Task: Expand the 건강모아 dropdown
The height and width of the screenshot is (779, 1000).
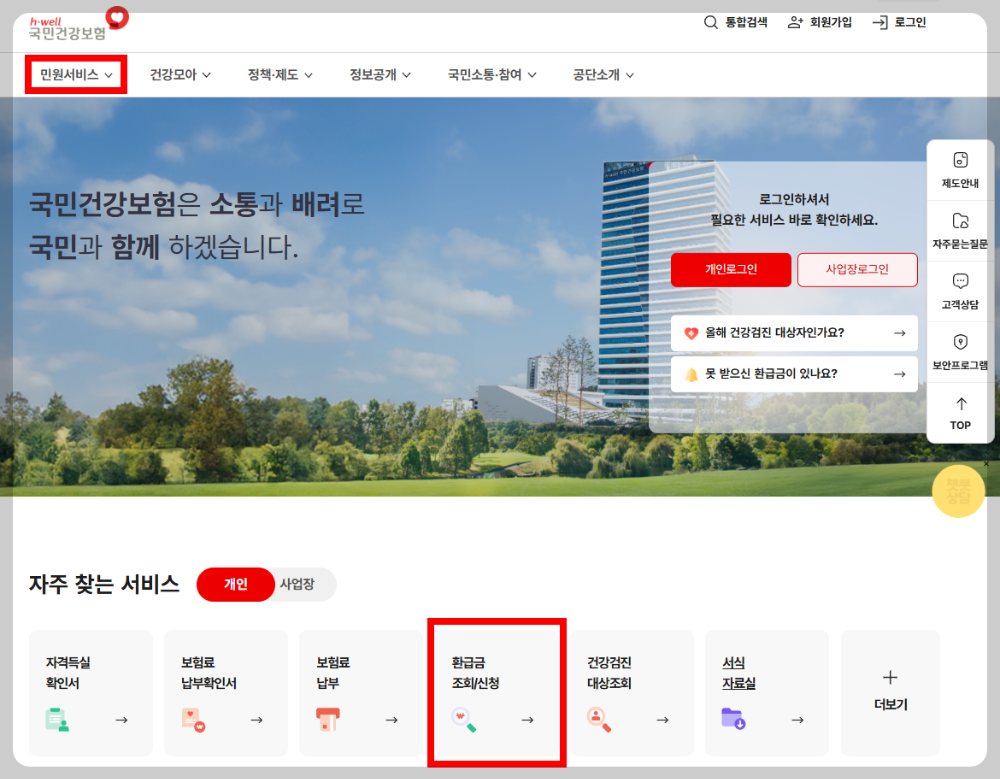Action: 180,74
